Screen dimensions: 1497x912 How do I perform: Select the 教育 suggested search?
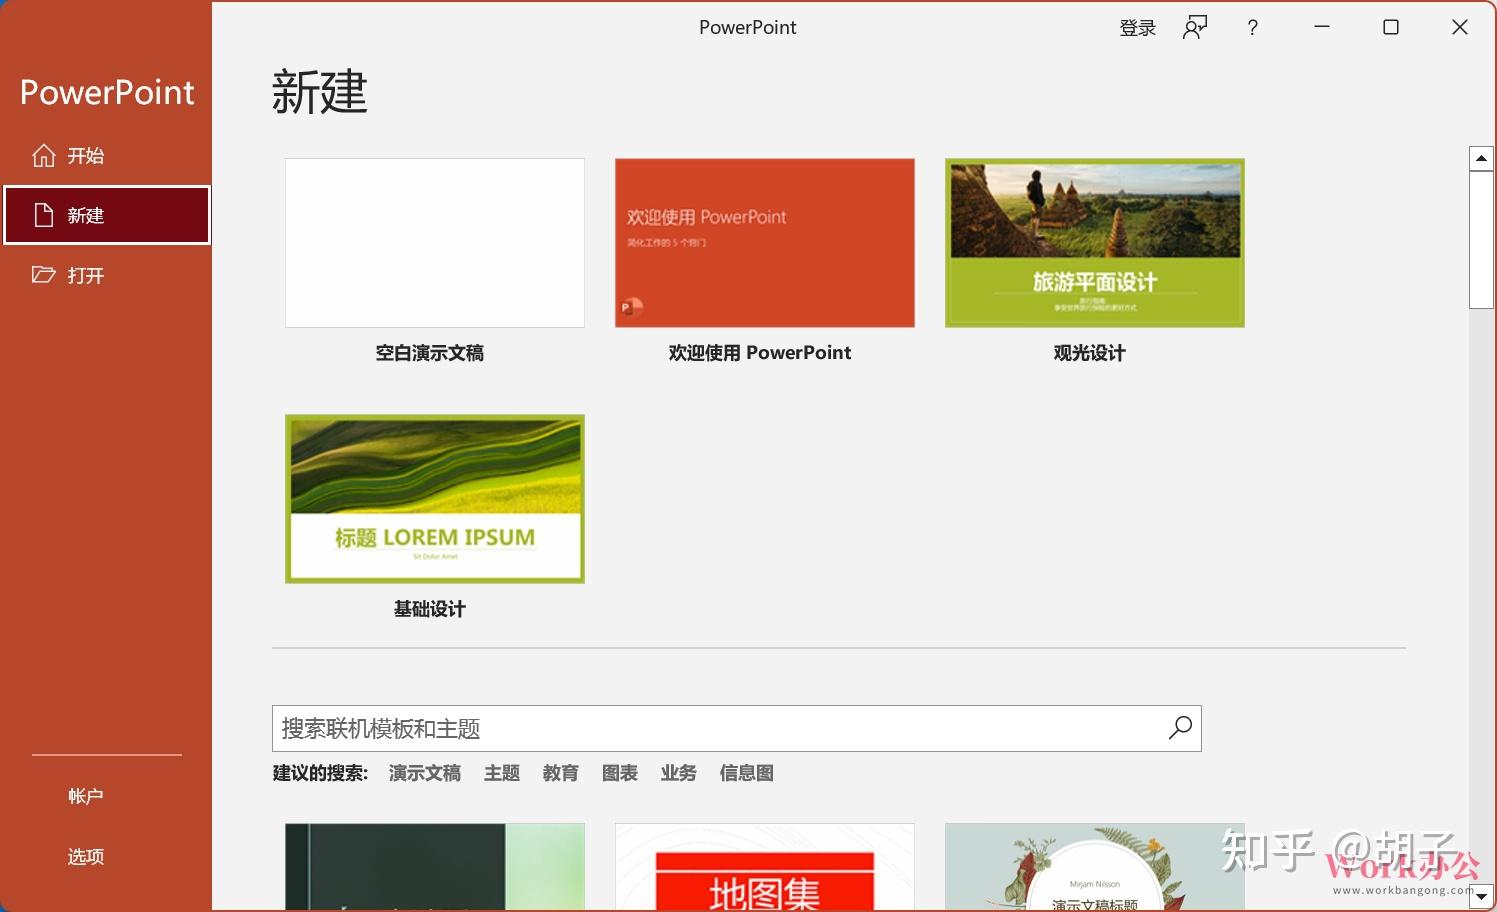pos(559,772)
